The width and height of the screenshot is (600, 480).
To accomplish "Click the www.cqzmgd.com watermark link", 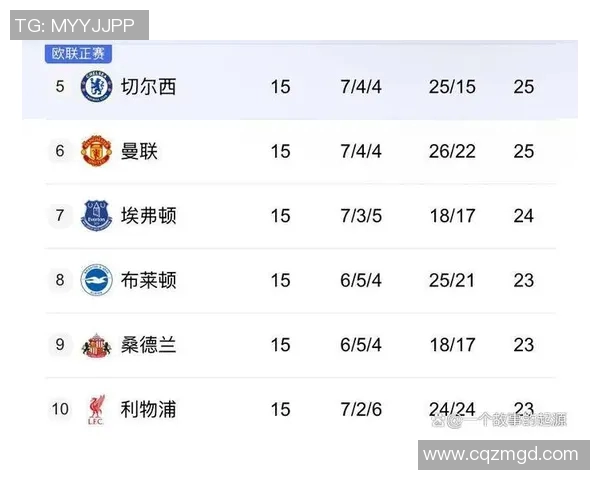I will pos(501,455).
